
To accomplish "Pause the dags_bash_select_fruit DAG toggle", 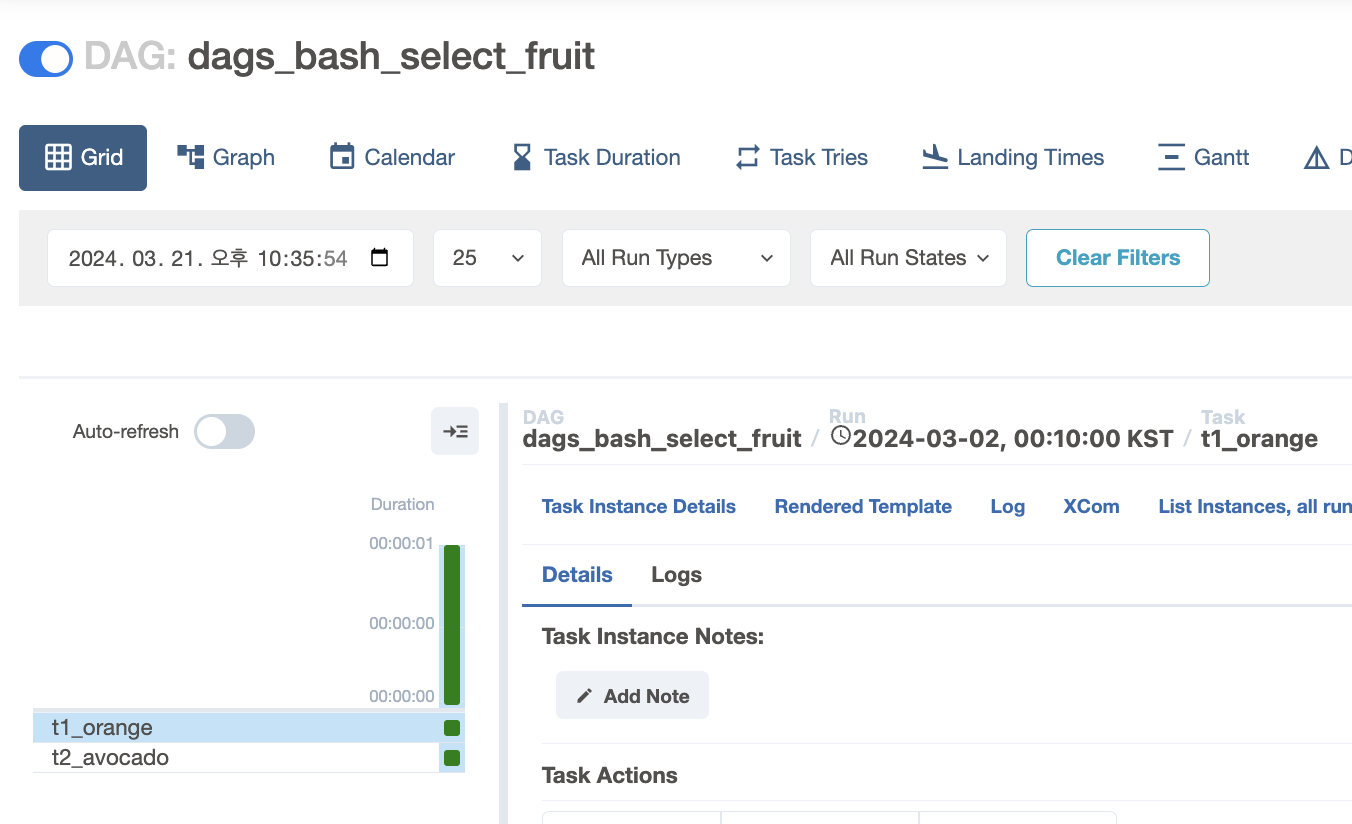I will tap(46, 58).
